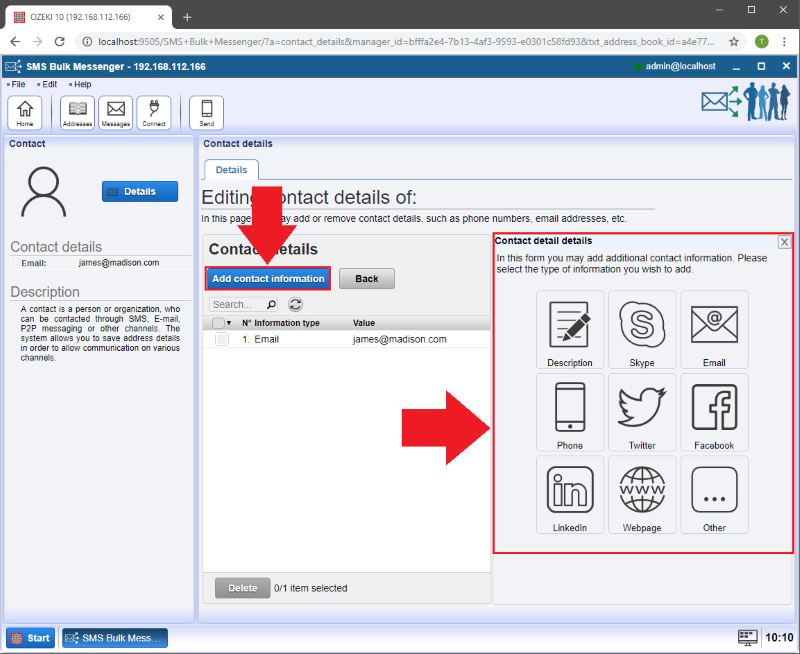Click the Connect plug toolbar icon
Viewport: 800px width, 654px height.
point(154,112)
